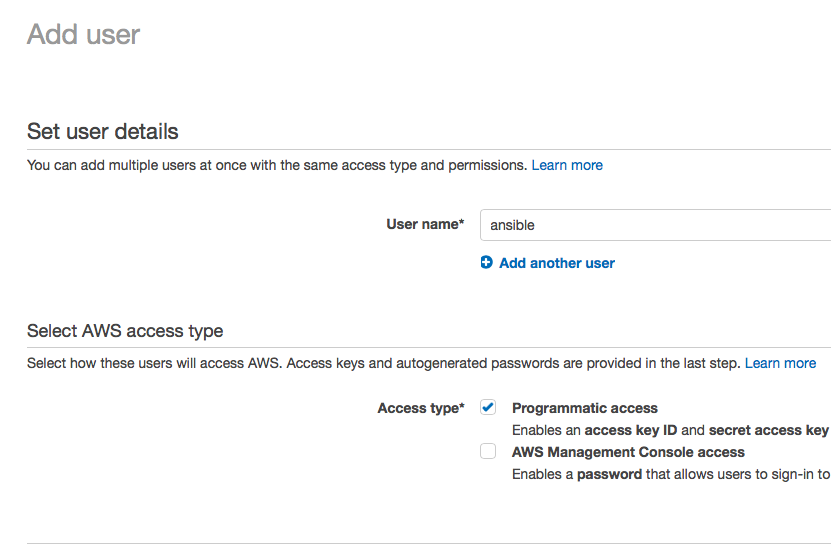Viewport: 831px width, 544px height.
Task: Click the Select AWS access type heading
Action: click(125, 331)
